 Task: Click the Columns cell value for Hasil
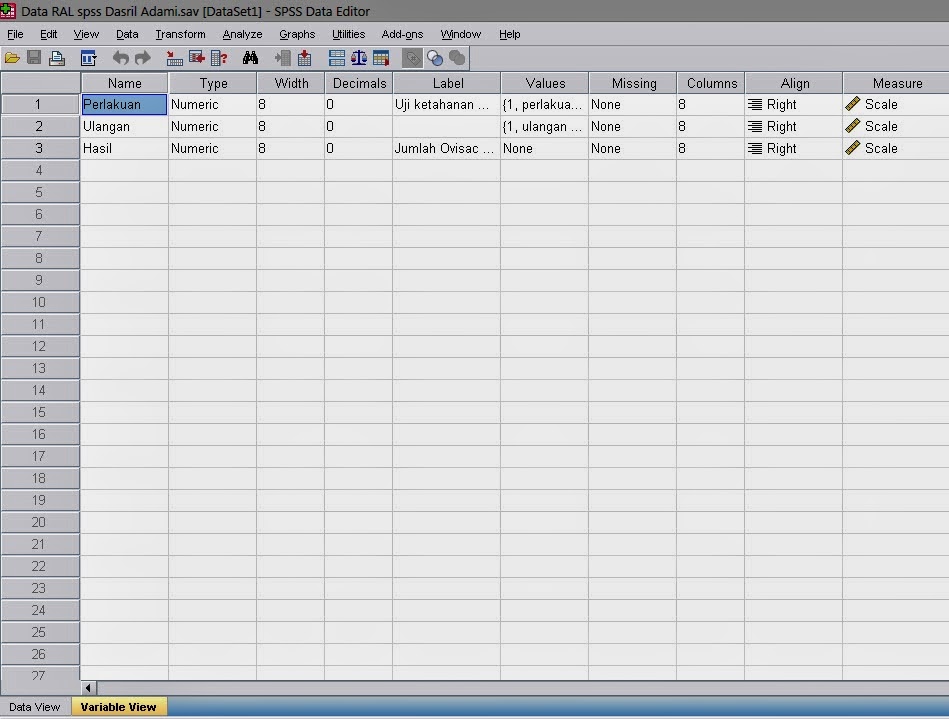(x=711, y=148)
